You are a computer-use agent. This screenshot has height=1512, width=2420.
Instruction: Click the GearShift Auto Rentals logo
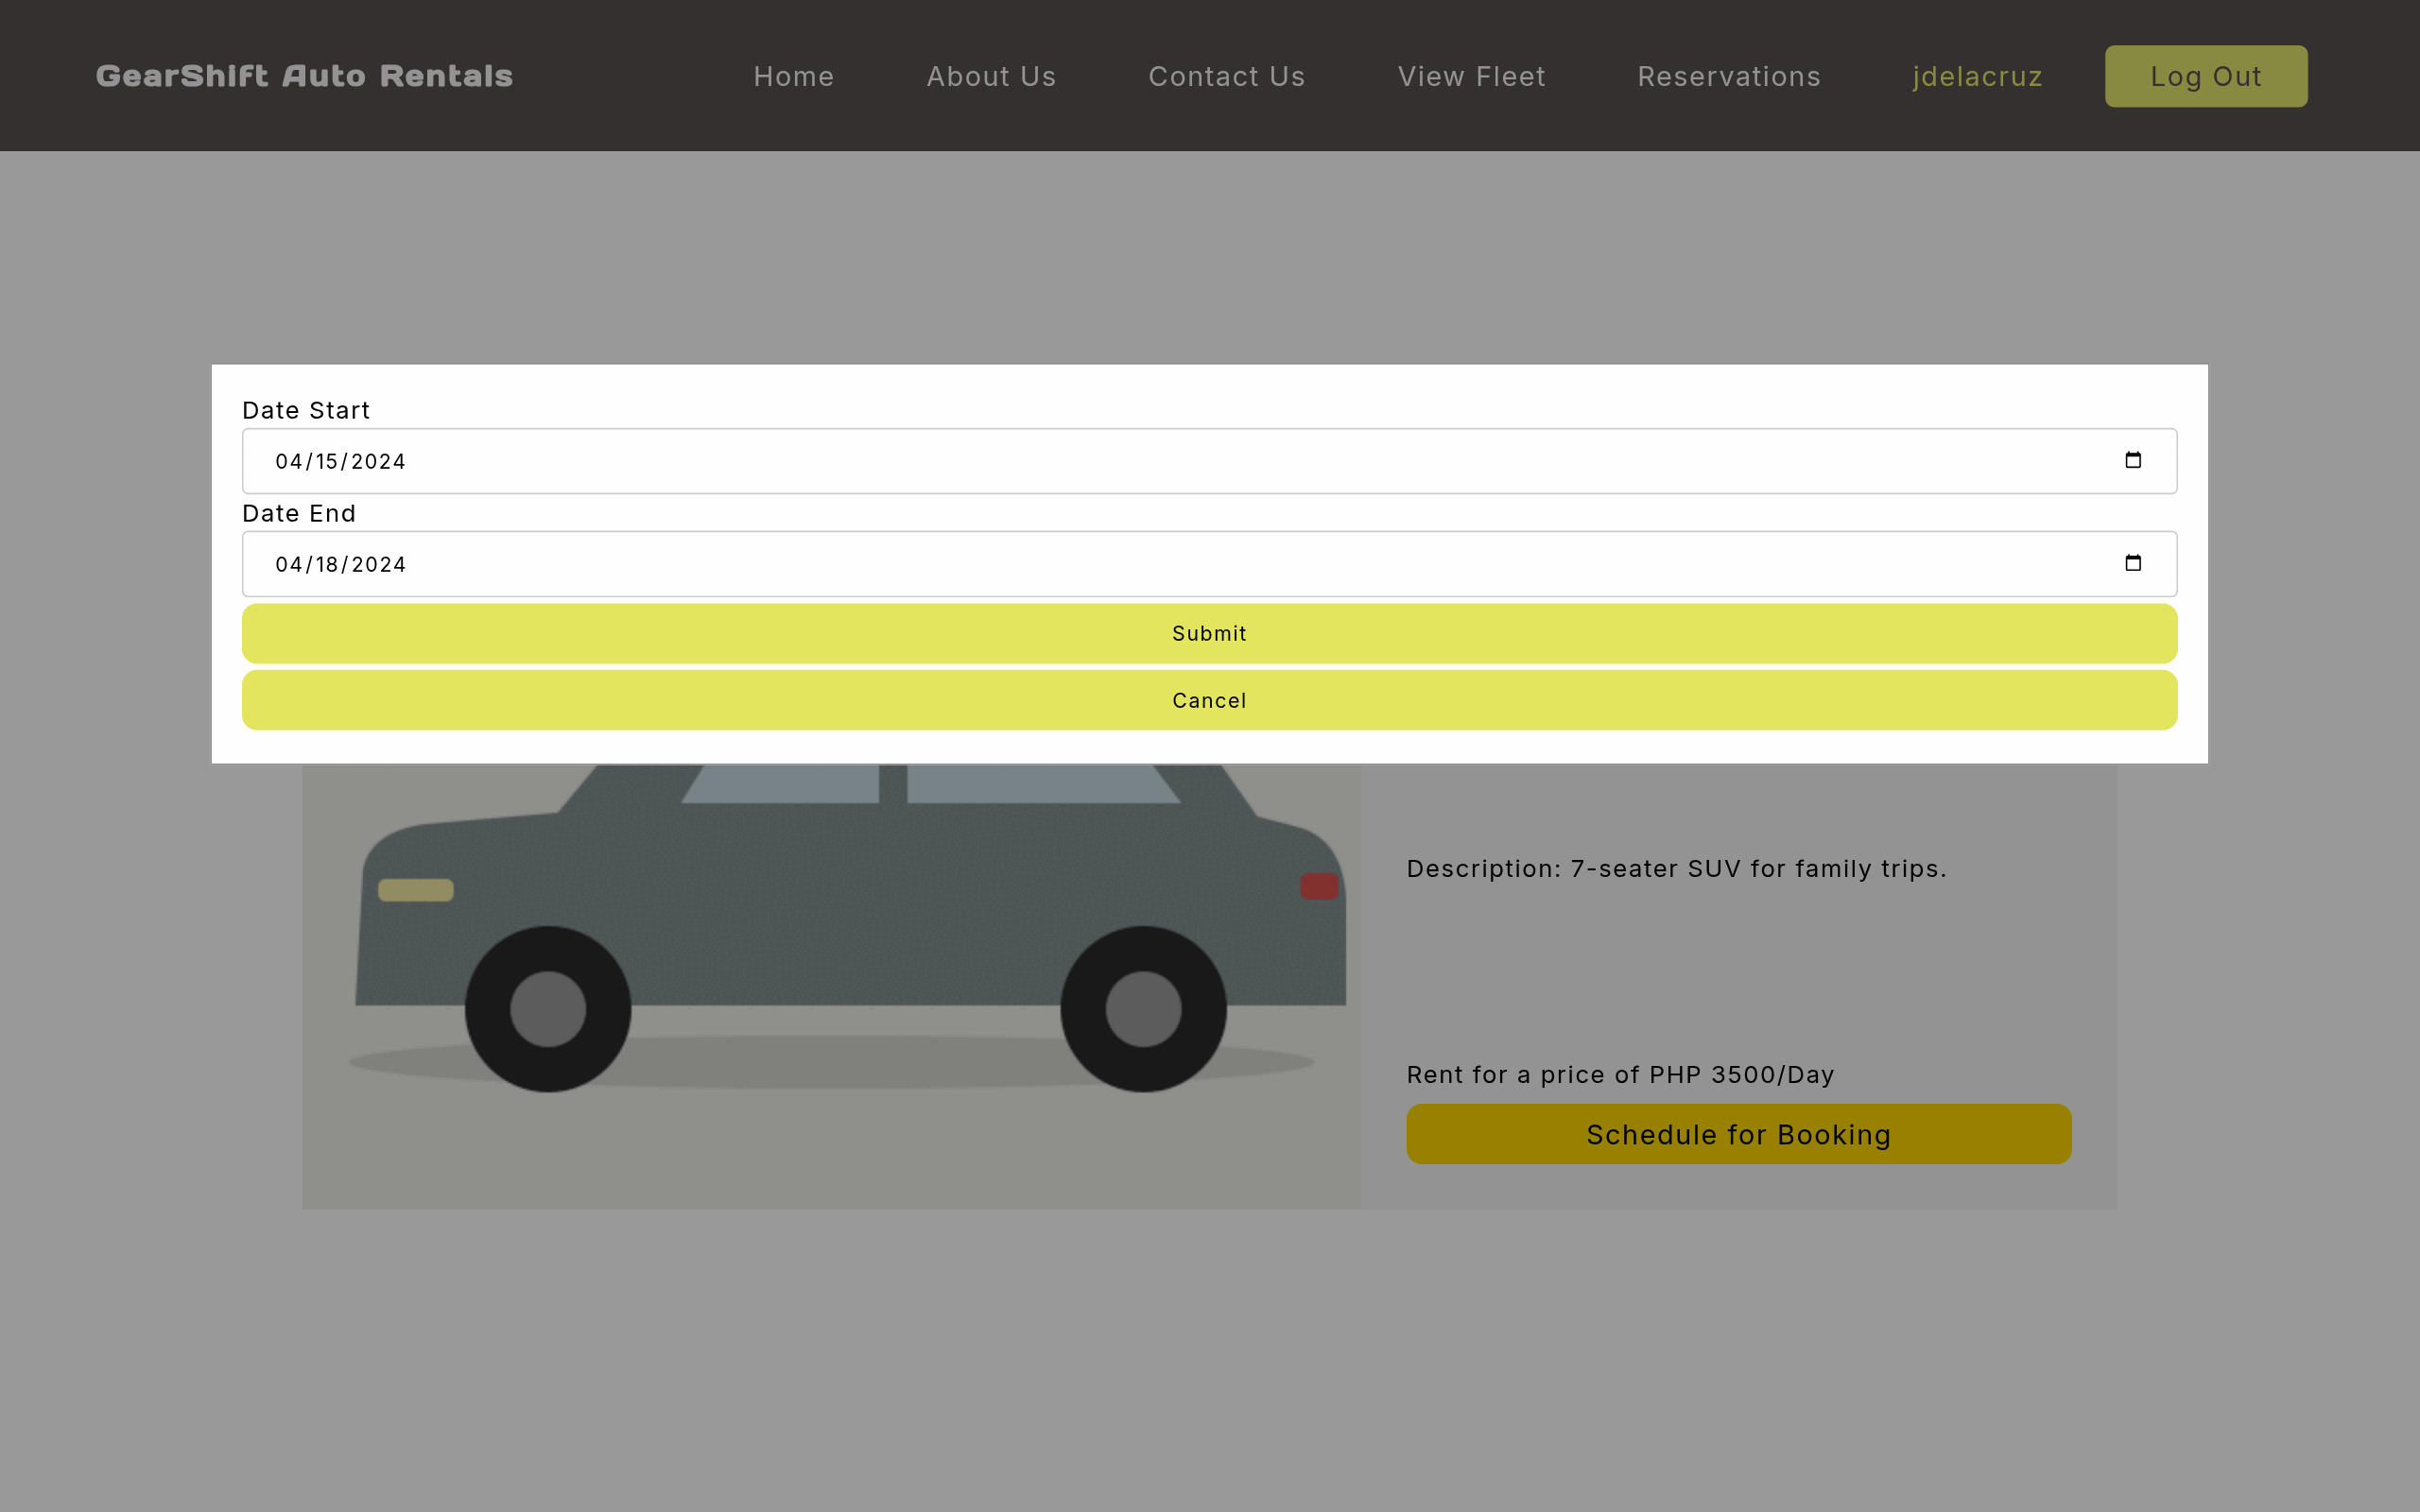(304, 76)
